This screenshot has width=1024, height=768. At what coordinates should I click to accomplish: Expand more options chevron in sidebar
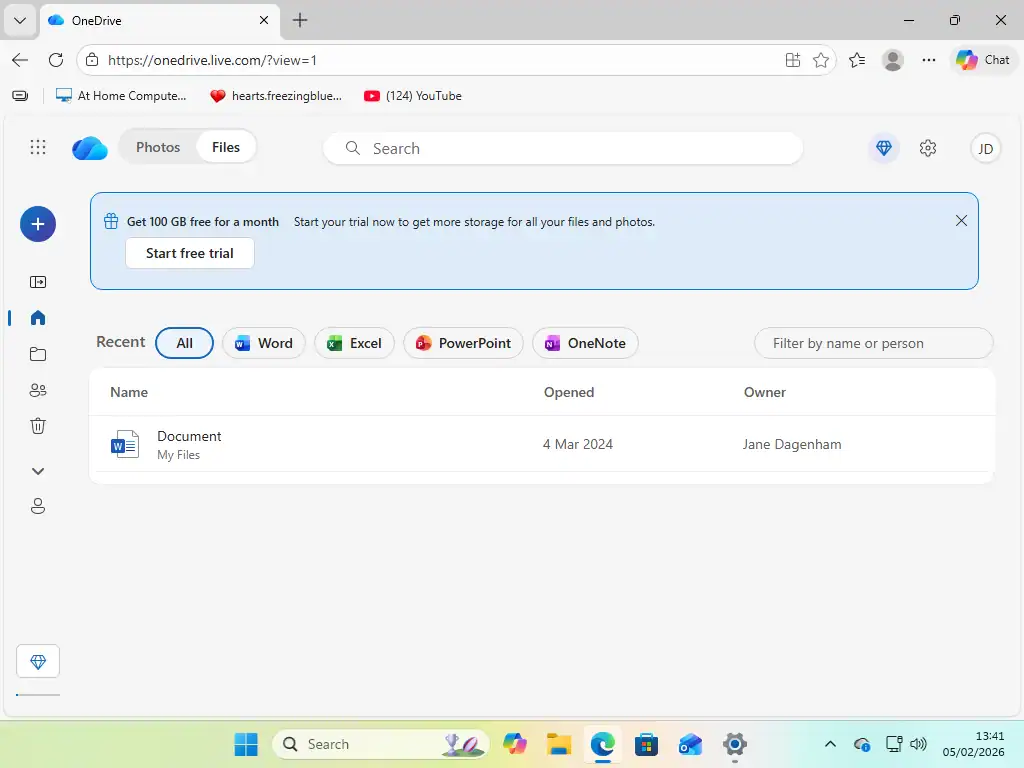coord(37,470)
